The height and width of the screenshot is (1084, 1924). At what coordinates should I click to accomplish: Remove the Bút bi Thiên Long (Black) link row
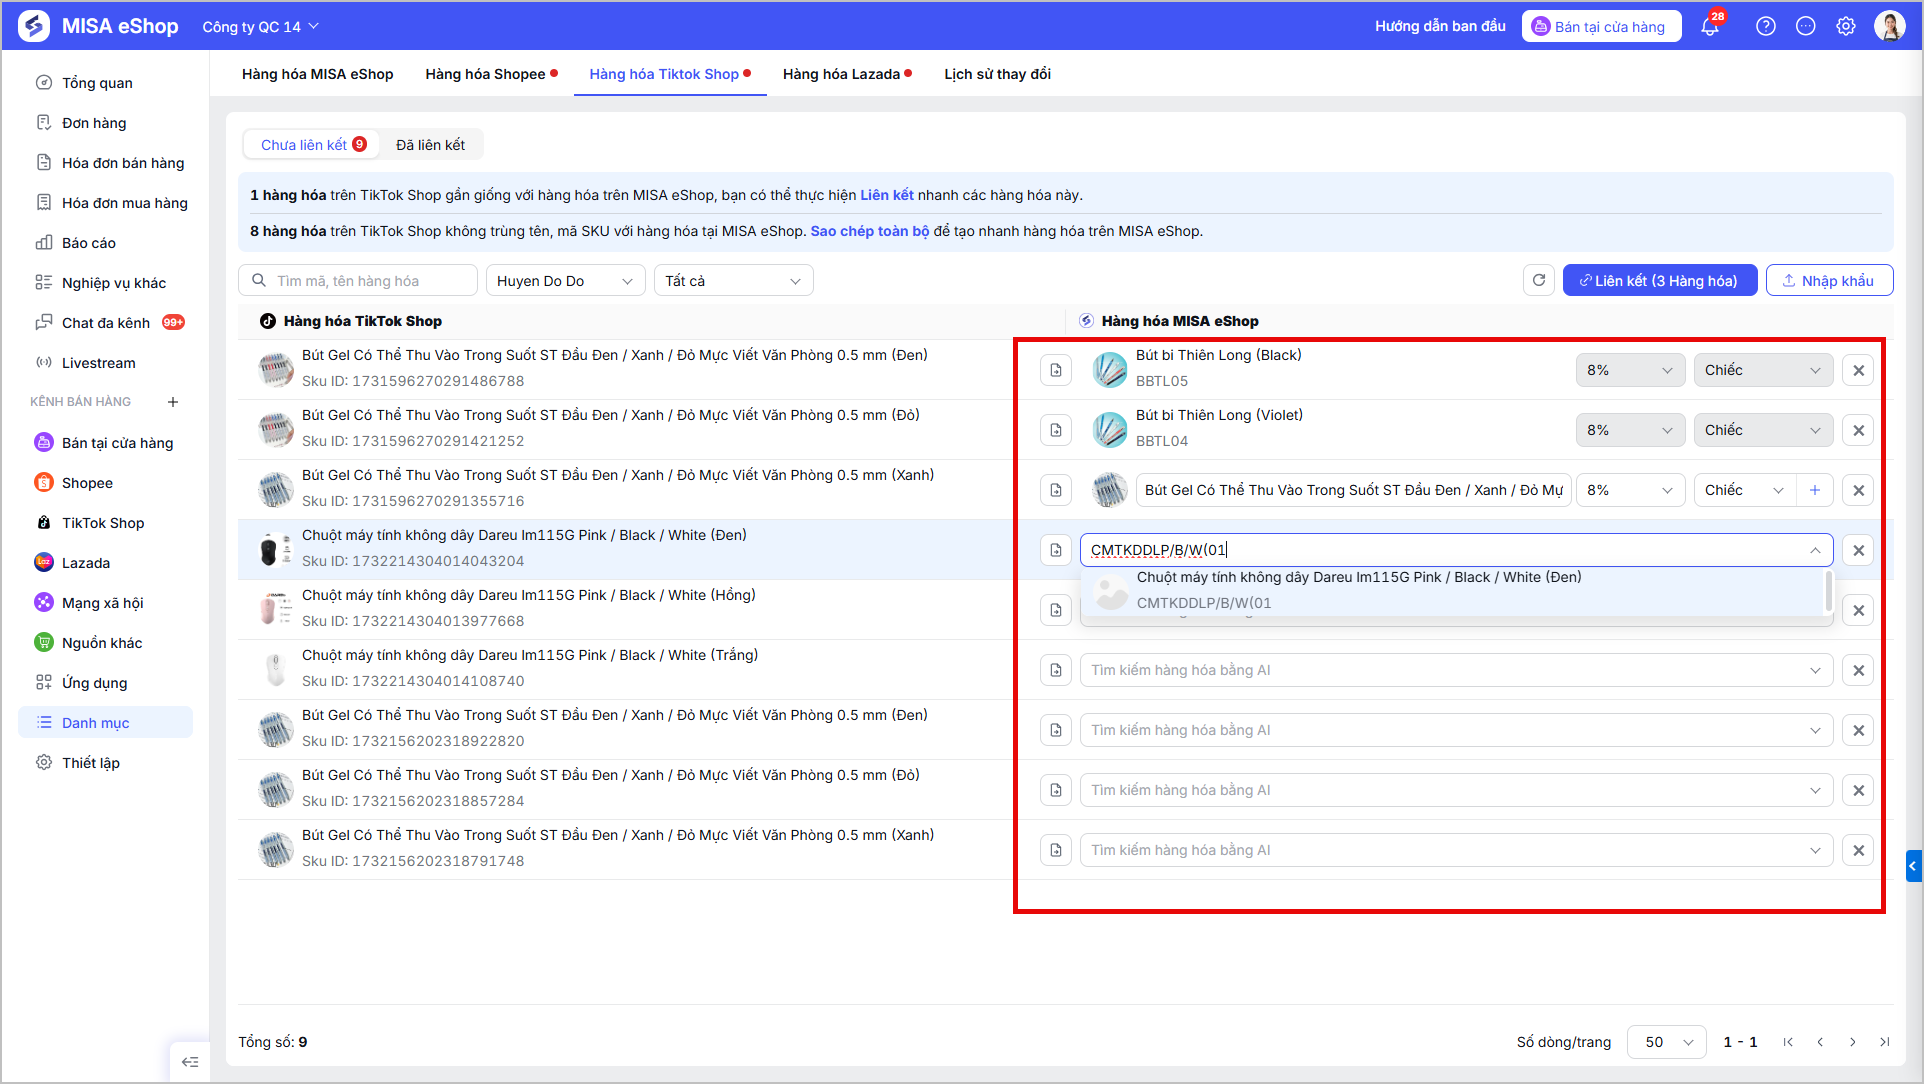click(x=1858, y=371)
